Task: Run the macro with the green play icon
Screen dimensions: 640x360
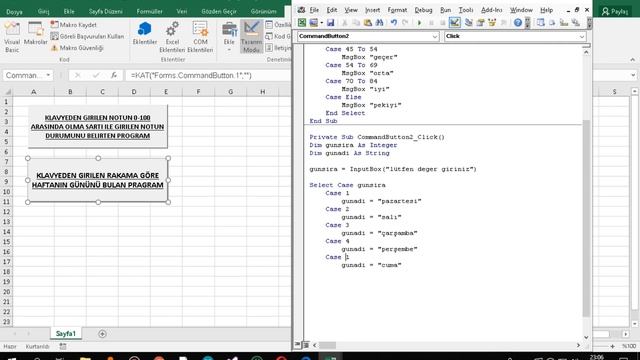Action: (x=419, y=23)
